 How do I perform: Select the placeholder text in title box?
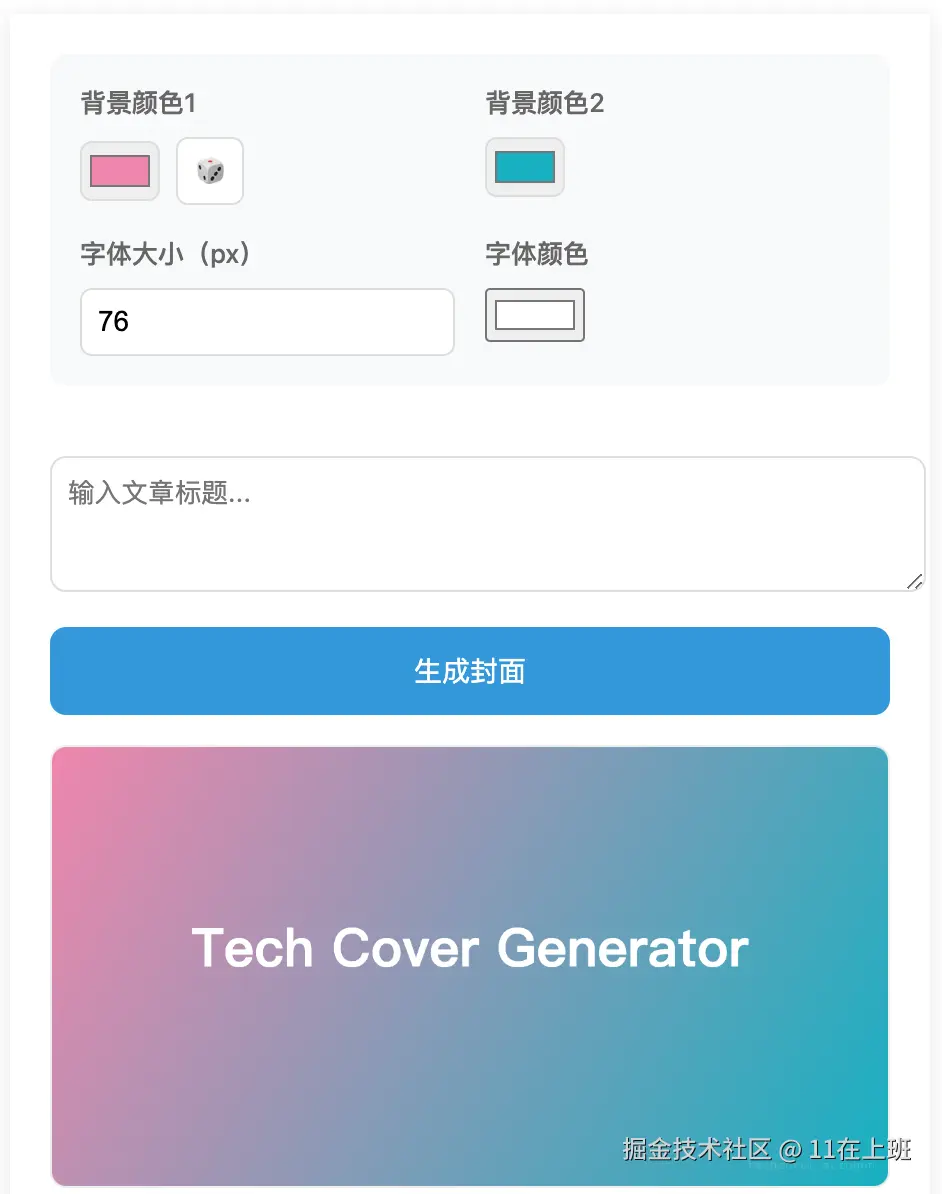159,493
